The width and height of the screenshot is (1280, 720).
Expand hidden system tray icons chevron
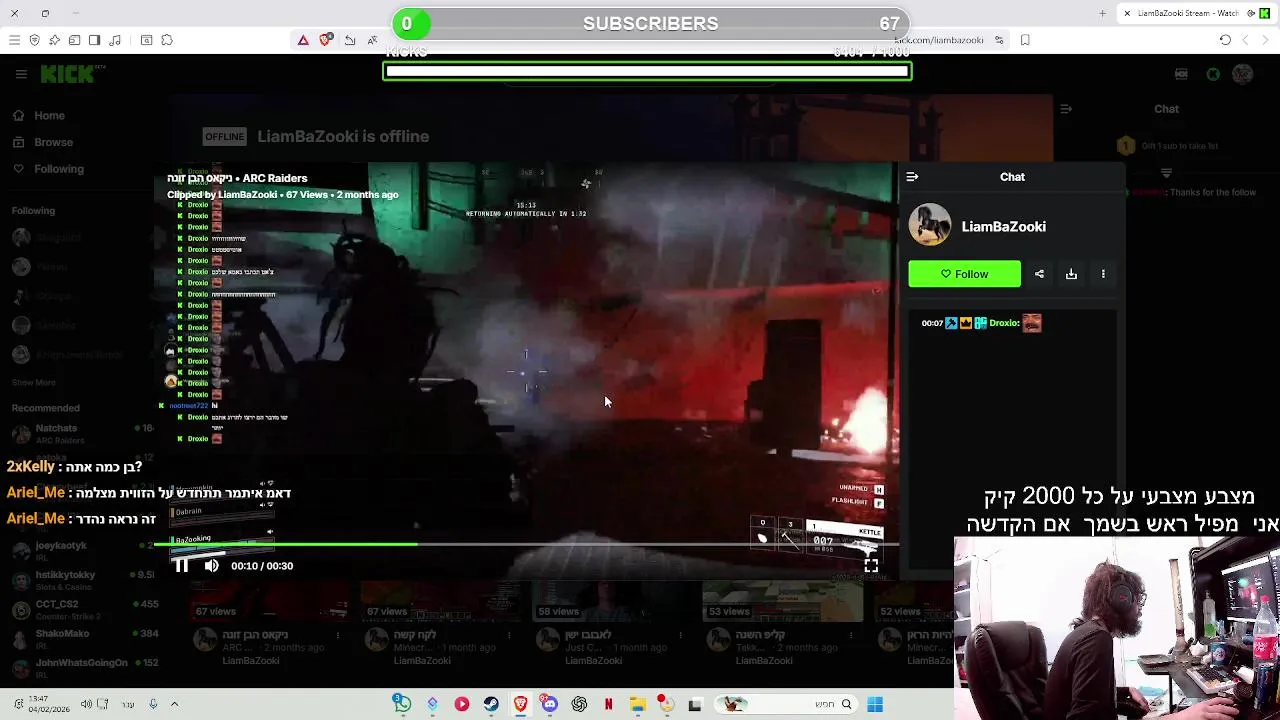pos(174,704)
